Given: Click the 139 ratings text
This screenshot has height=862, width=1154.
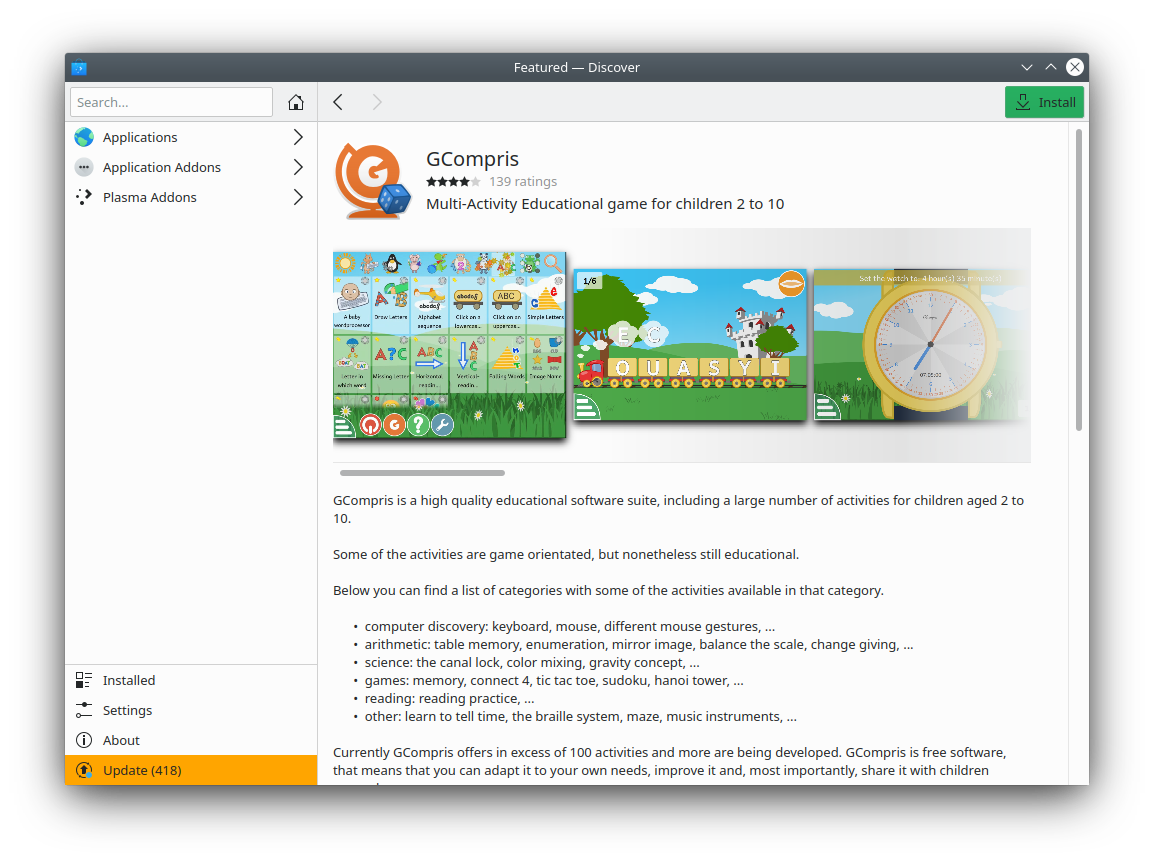Looking at the screenshot, I should (x=523, y=182).
